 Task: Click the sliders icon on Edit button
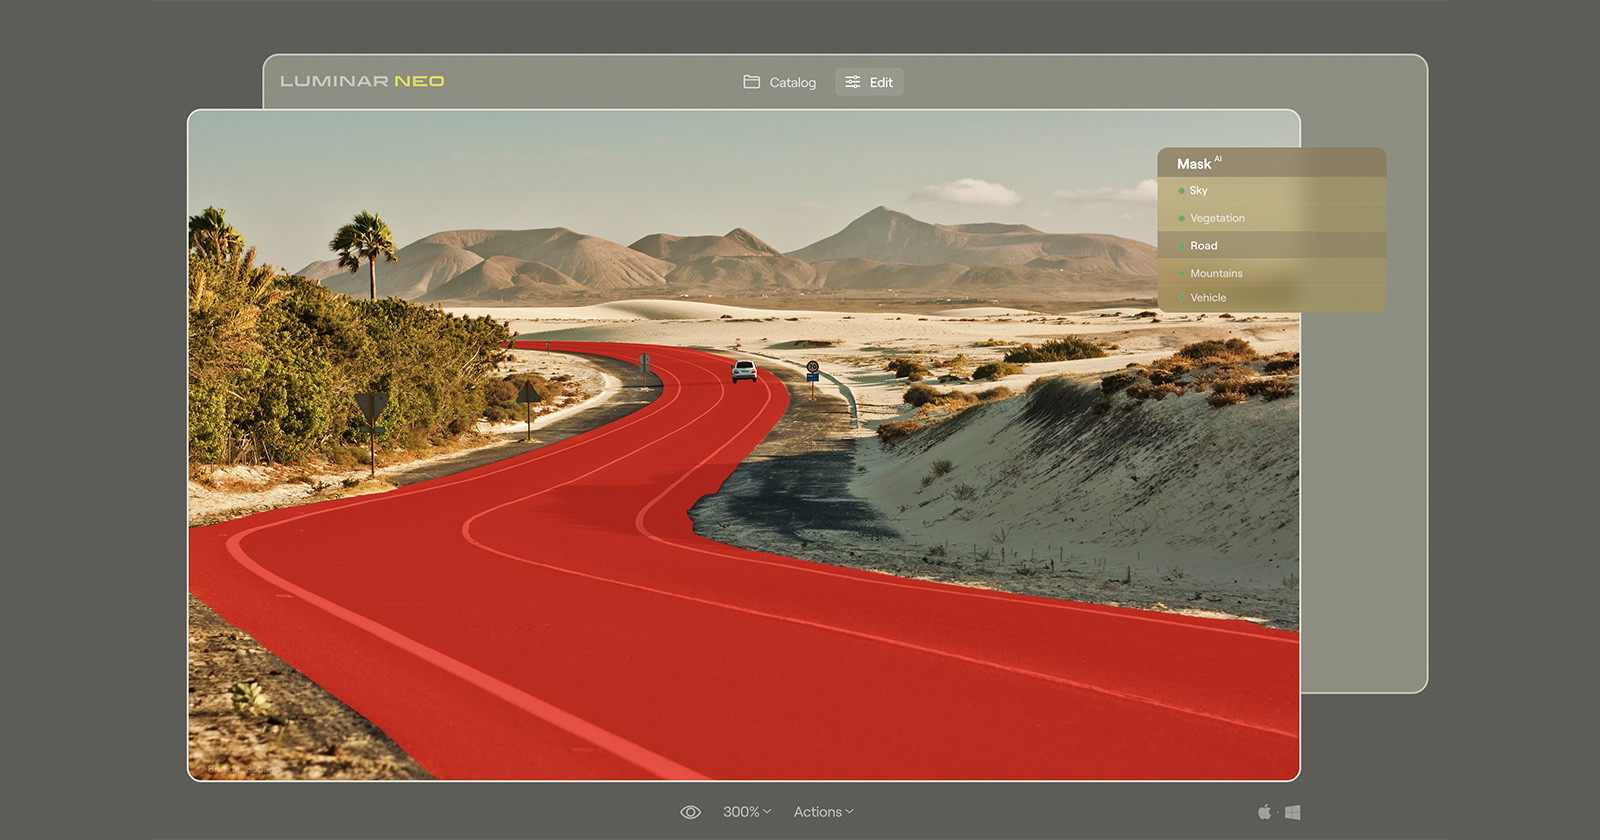[853, 82]
